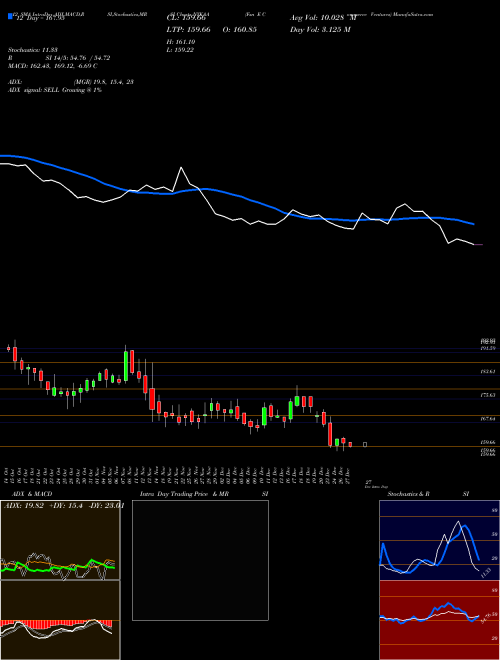Viewport: 500px width, 660px height.
Task: Click the 'Stochastics & R' panel title
Action: (409, 494)
